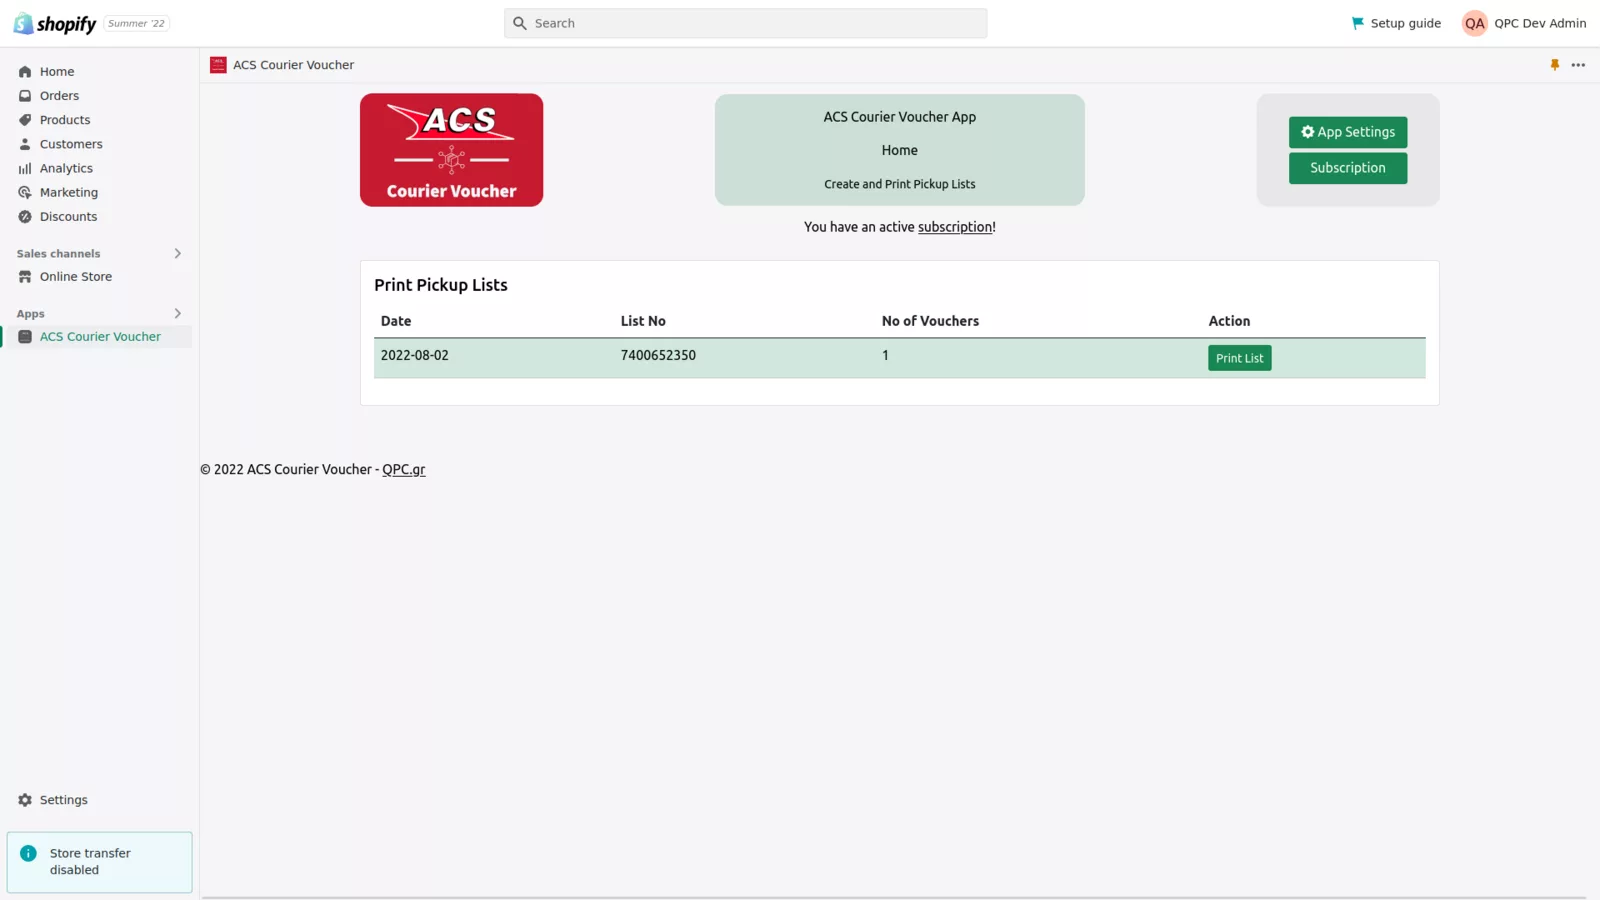The height and width of the screenshot is (900, 1600).
Task: Expand the Apps section chevron
Action: 178,314
